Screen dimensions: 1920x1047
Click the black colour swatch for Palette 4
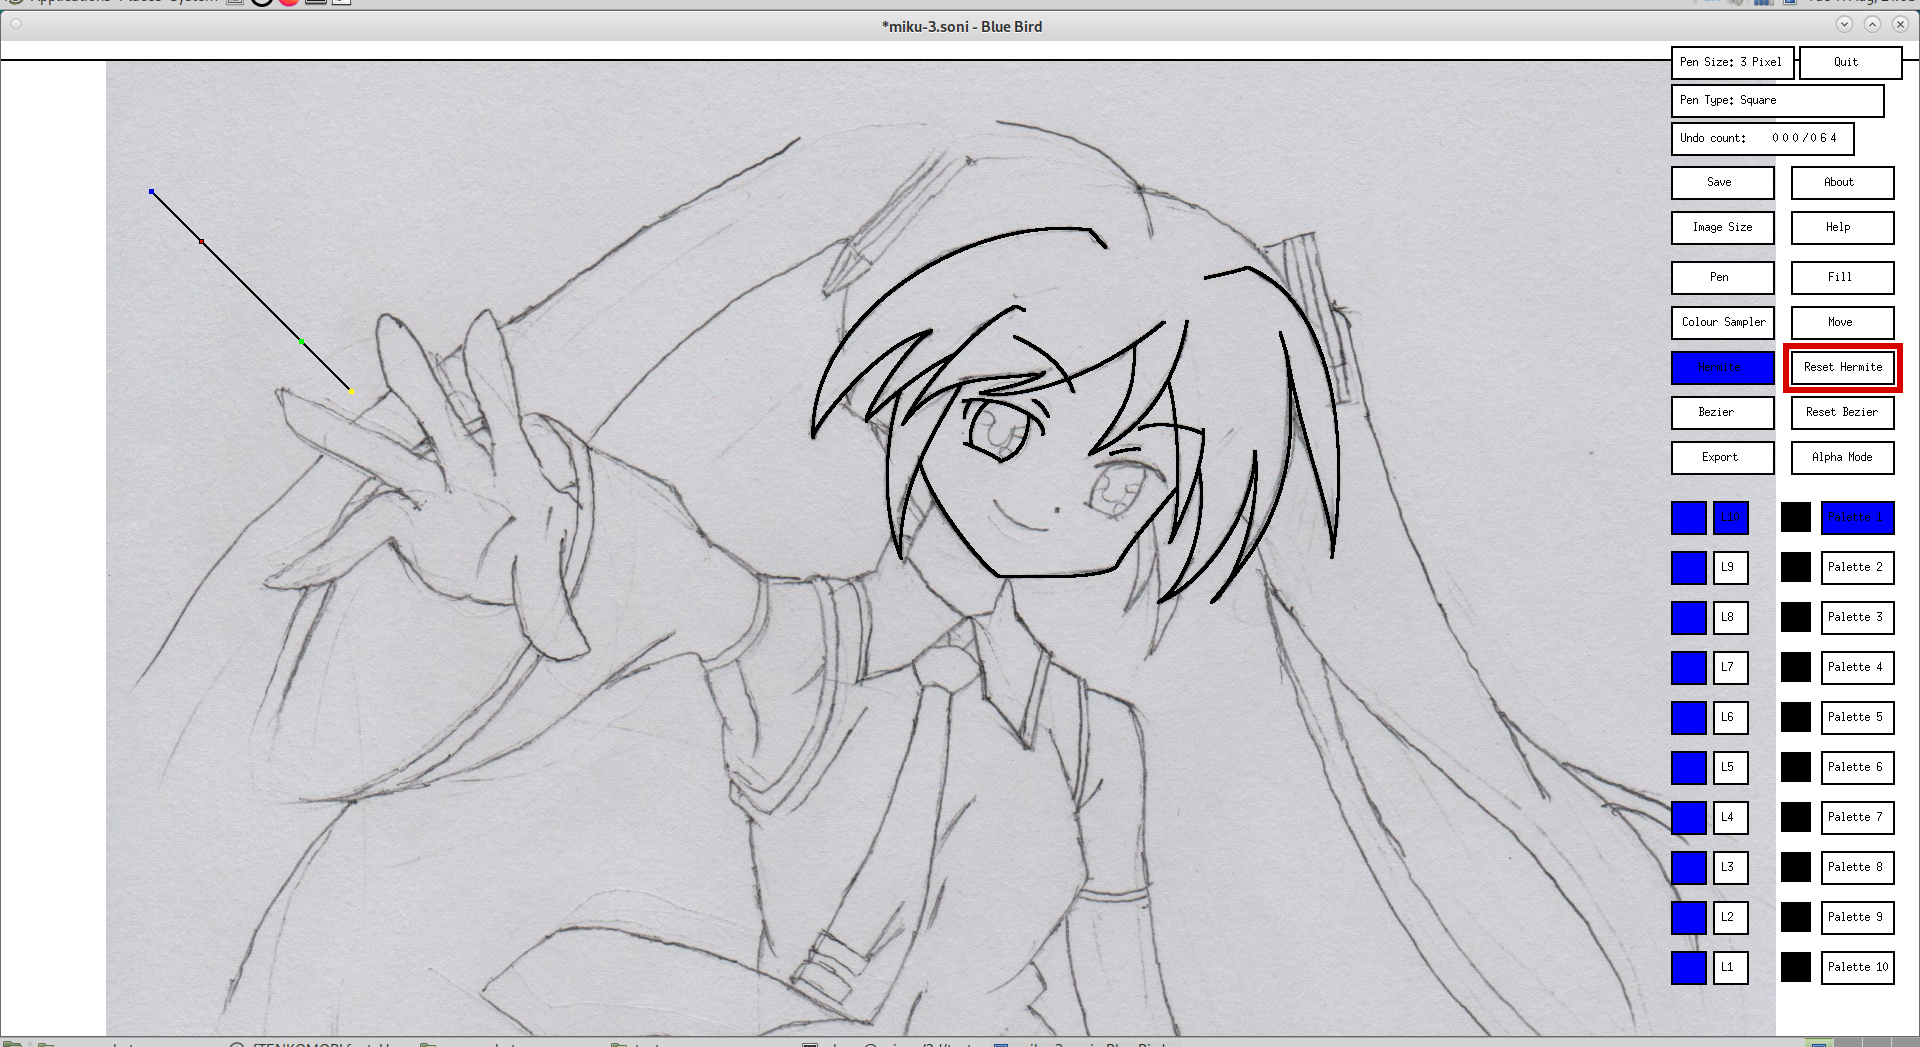(1796, 667)
